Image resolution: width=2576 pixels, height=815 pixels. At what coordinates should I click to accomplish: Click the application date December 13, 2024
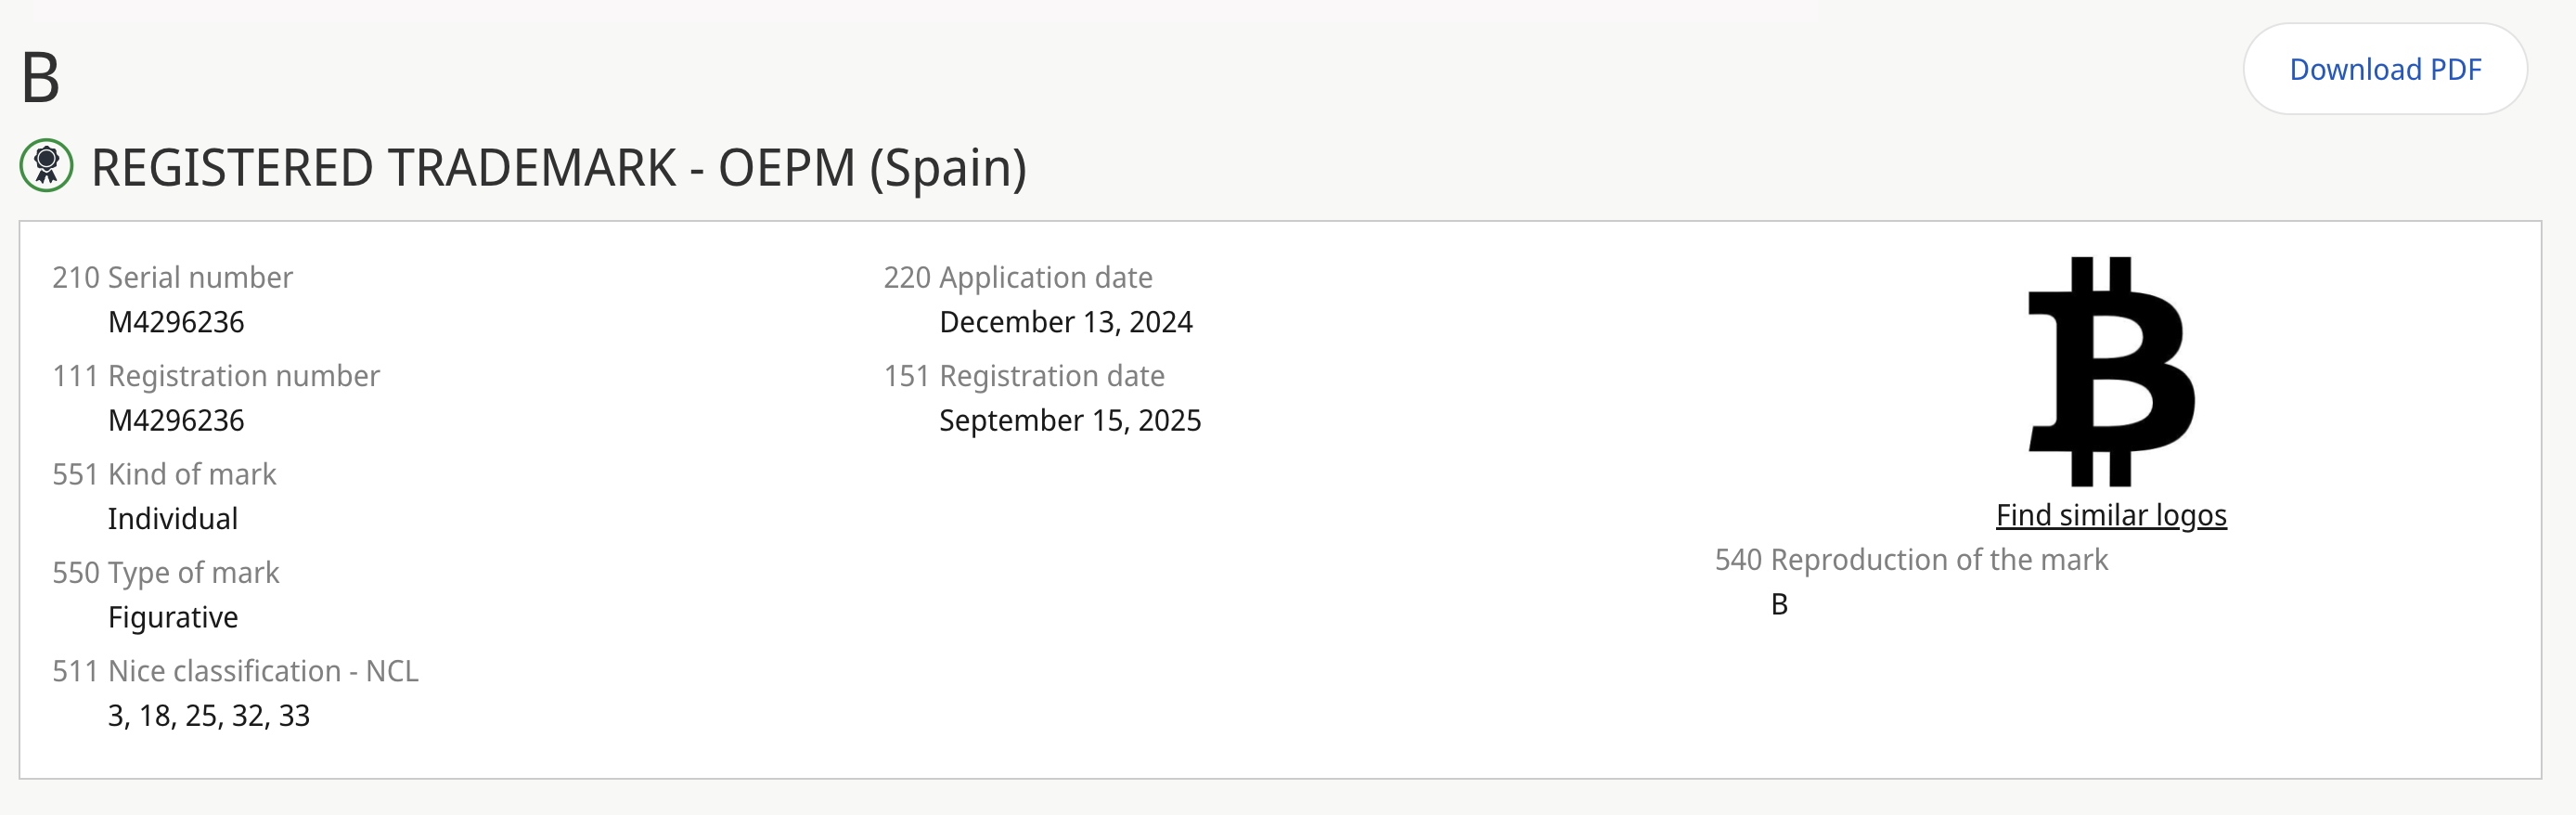coord(1065,322)
